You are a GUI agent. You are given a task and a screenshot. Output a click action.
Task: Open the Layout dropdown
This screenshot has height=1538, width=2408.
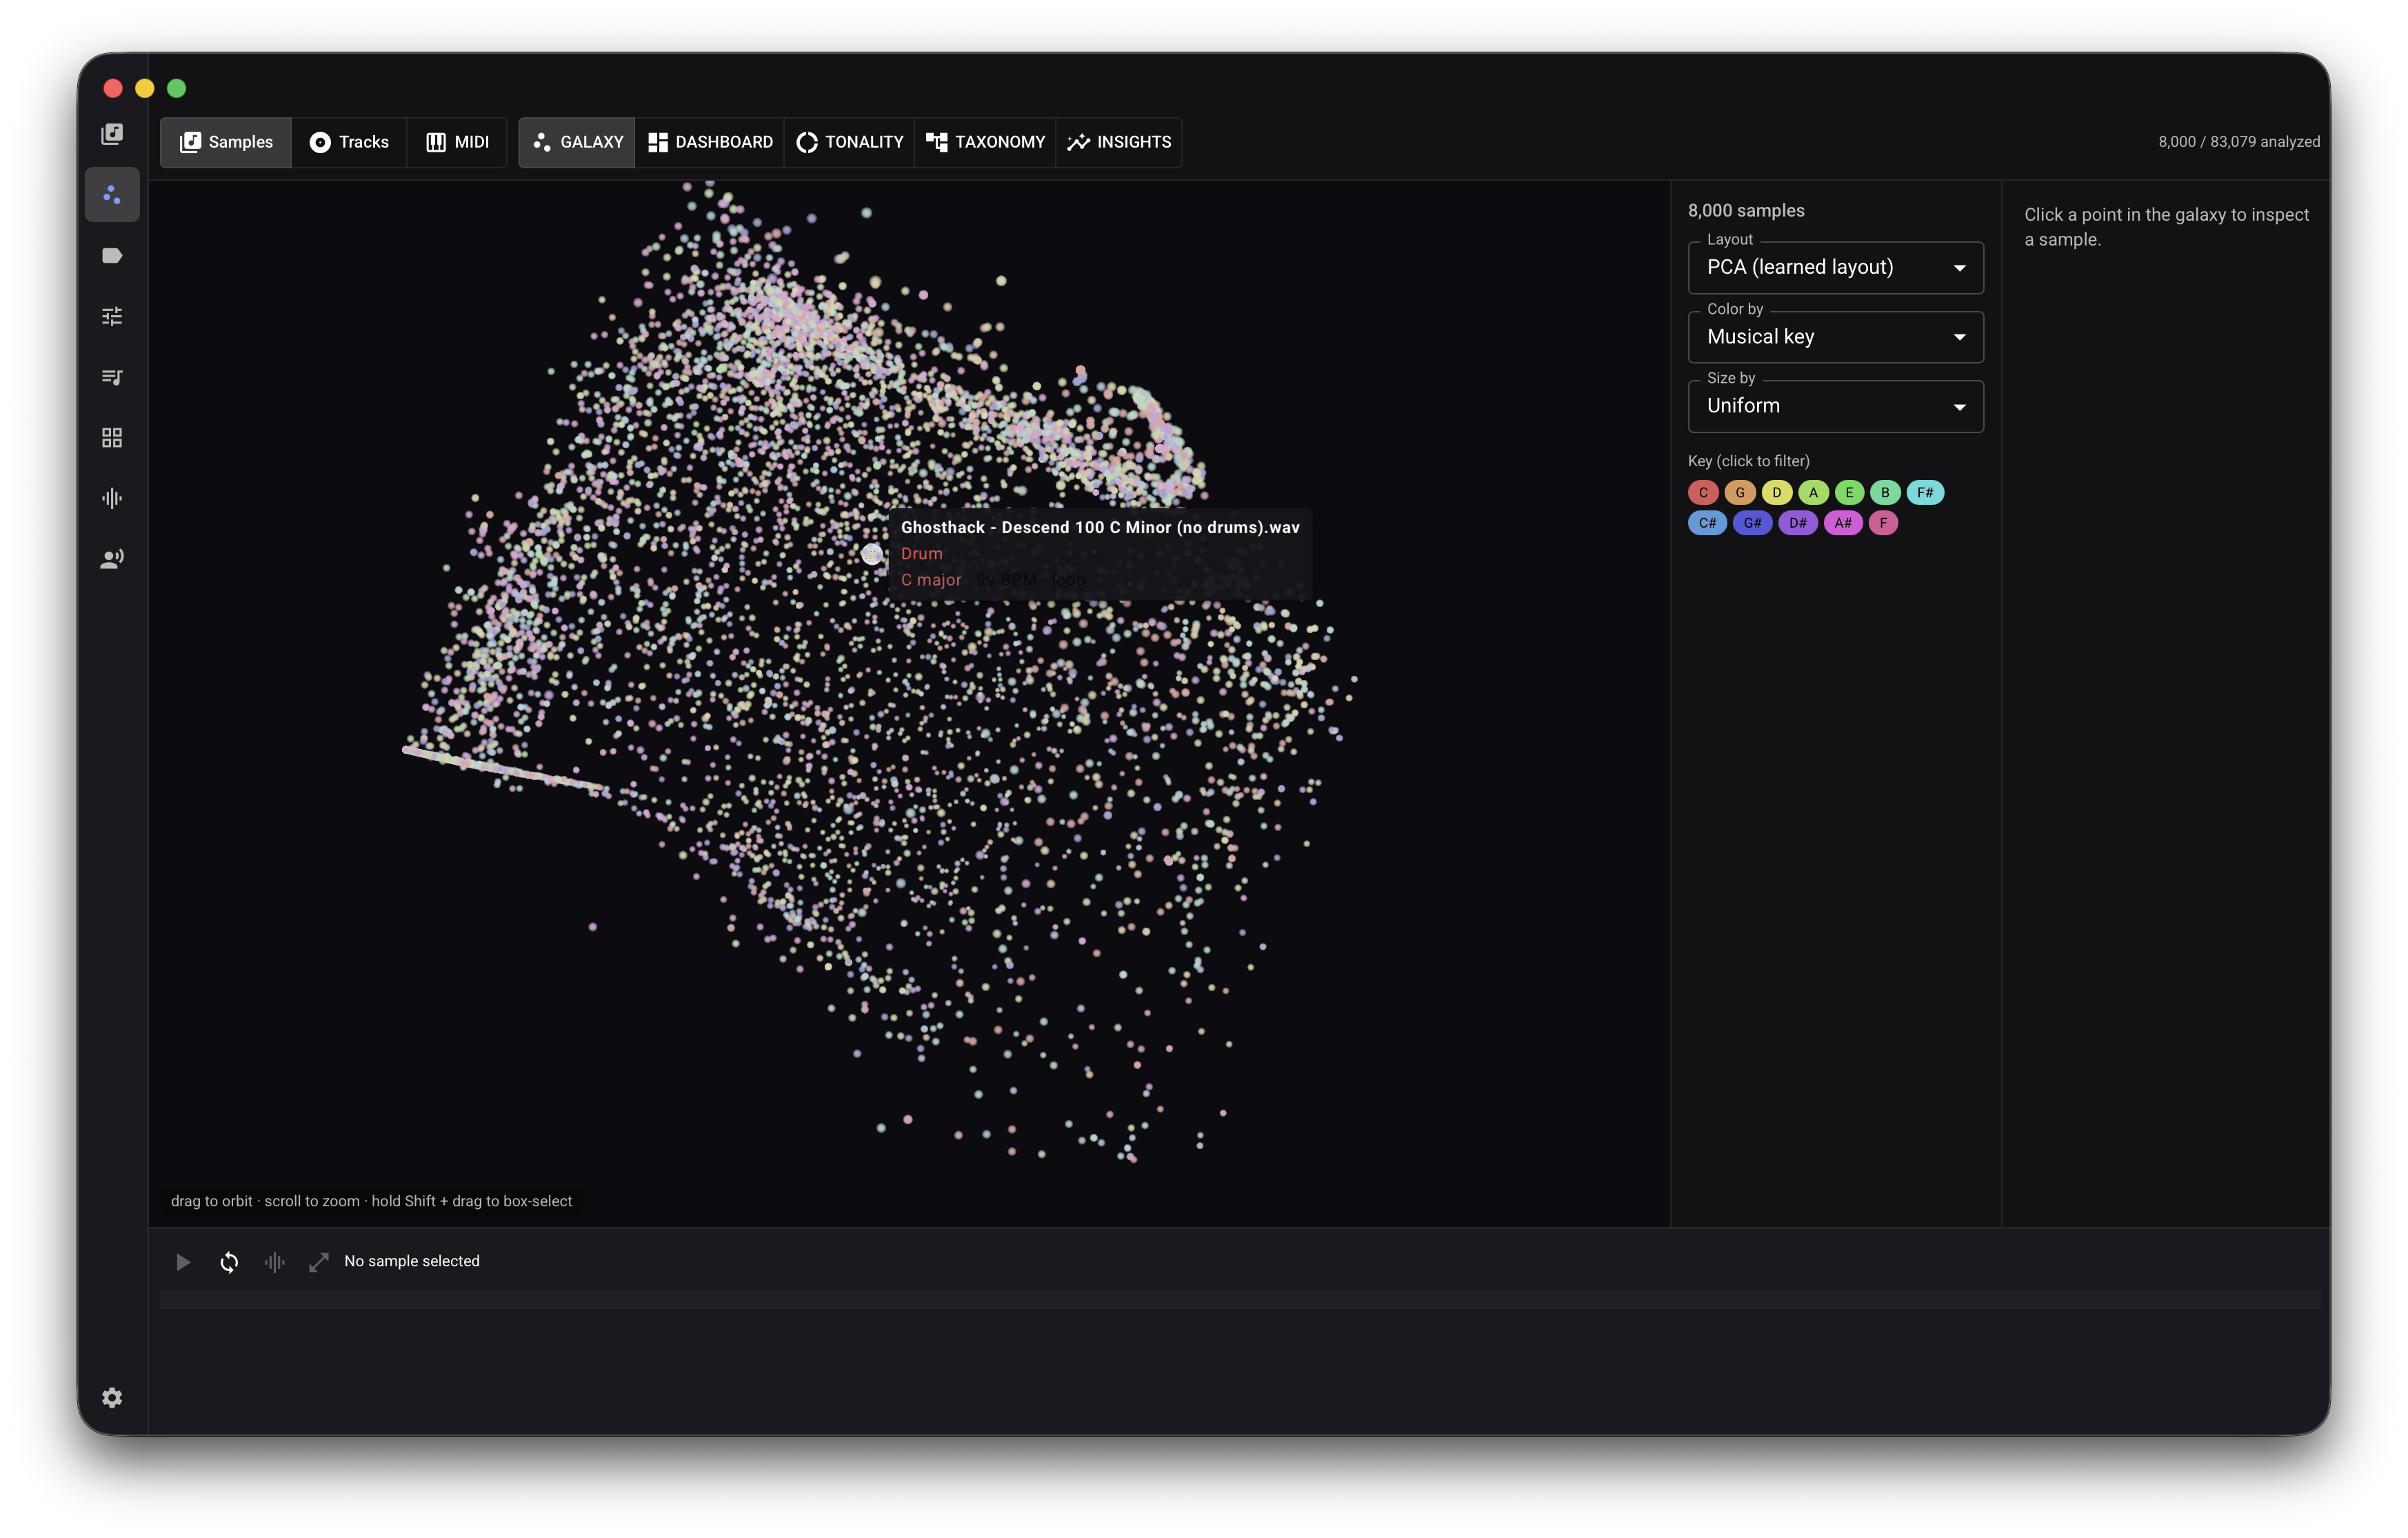pyautogui.click(x=1835, y=267)
